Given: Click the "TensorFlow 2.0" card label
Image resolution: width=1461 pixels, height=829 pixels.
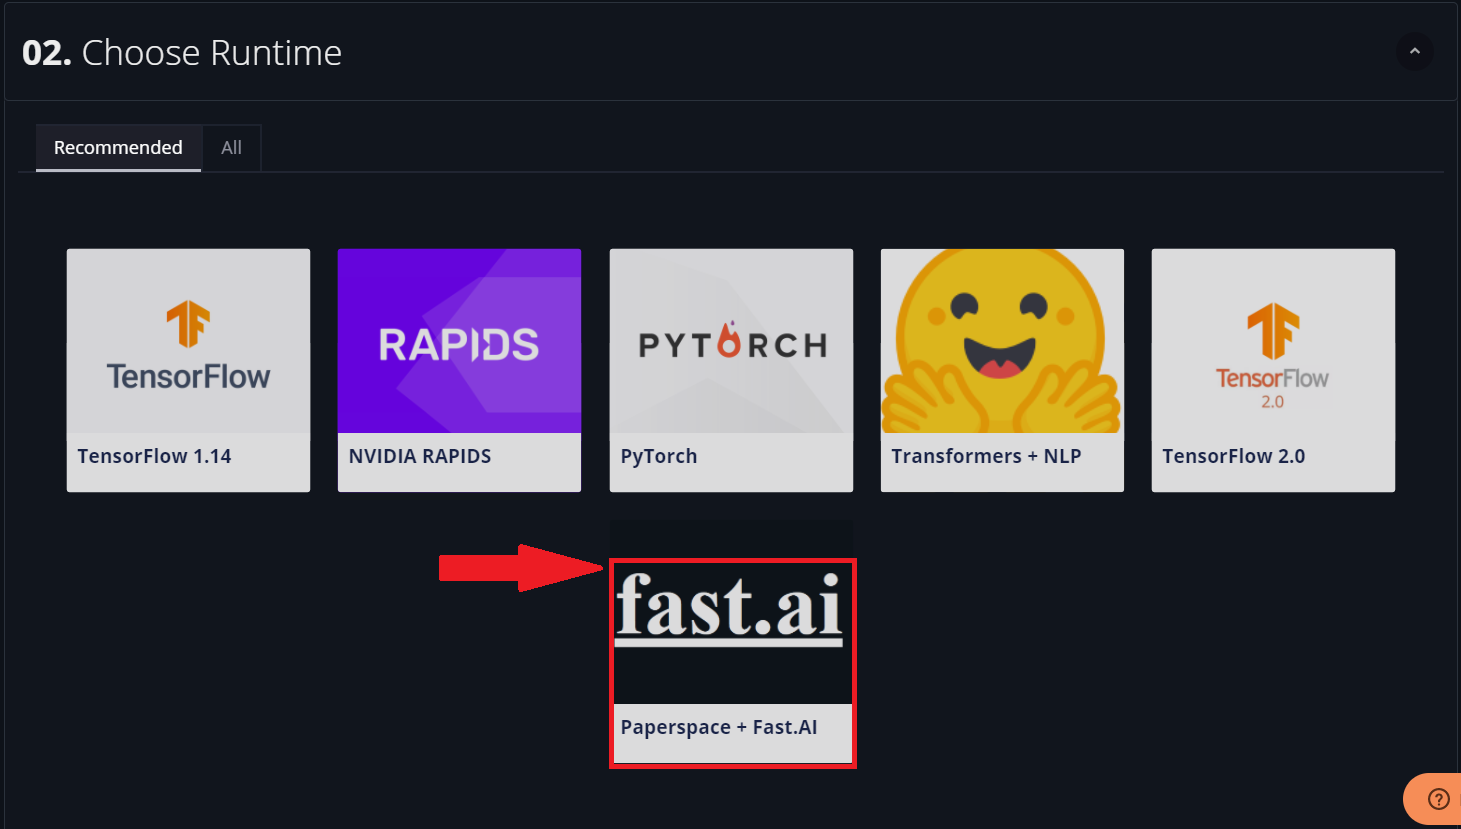Looking at the screenshot, I should [1233, 457].
